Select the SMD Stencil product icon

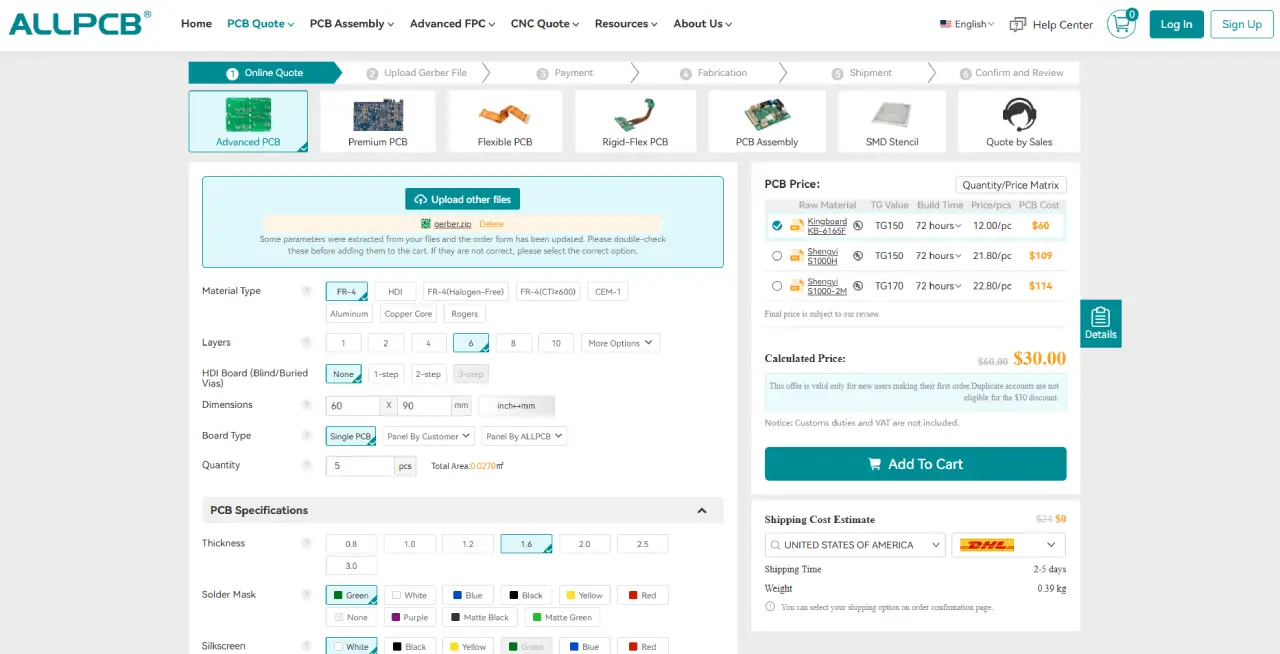click(891, 115)
